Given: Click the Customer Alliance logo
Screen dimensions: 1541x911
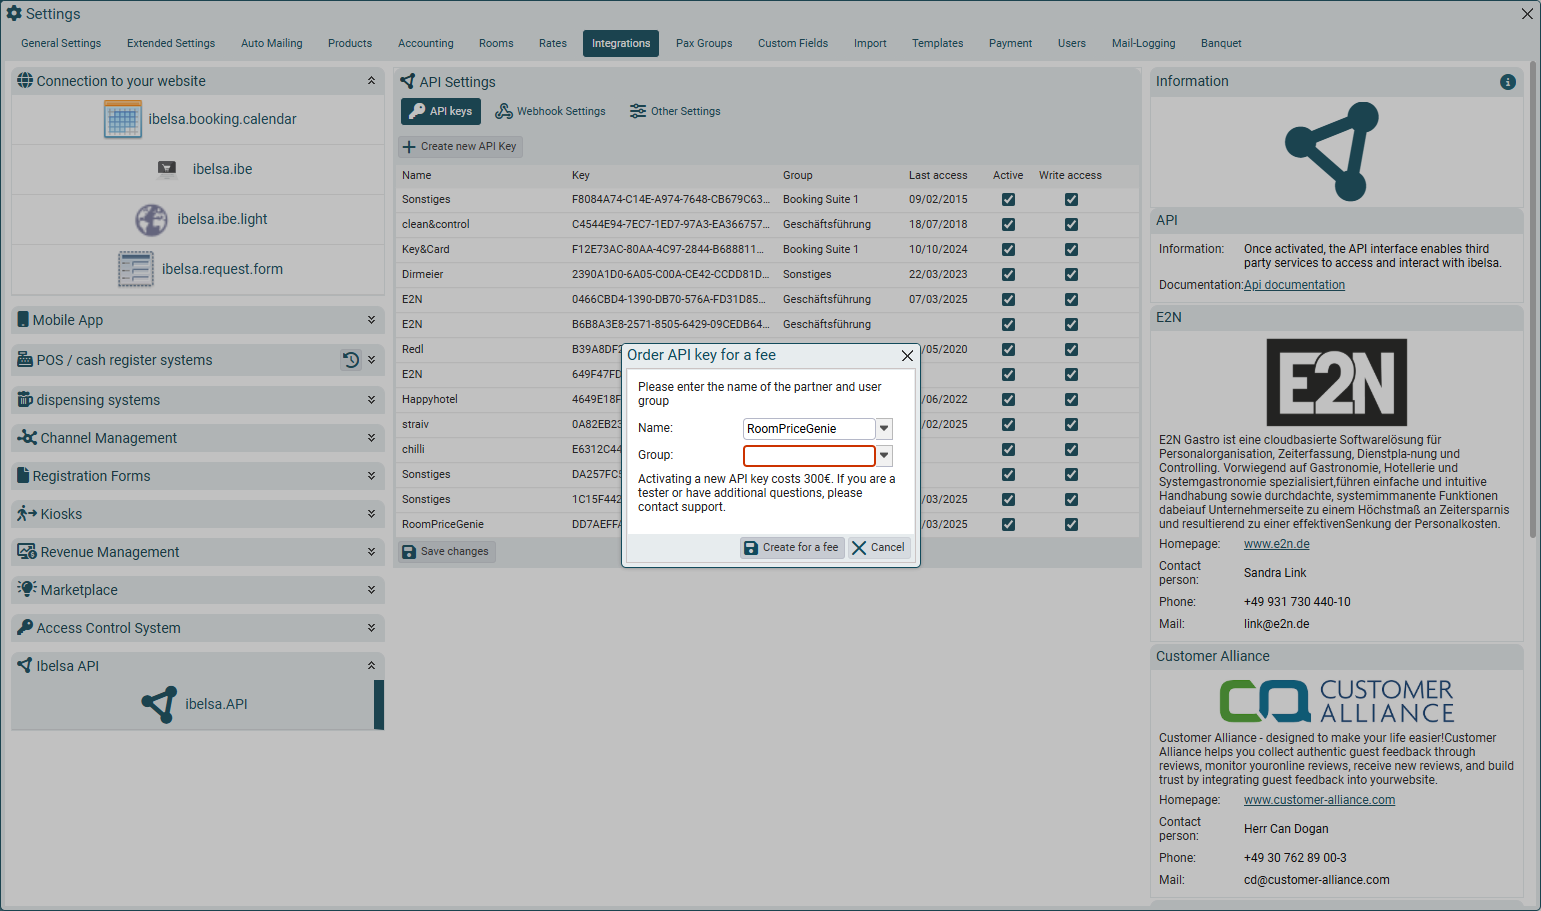Looking at the screenshot, I should [x=1336, y=701].
